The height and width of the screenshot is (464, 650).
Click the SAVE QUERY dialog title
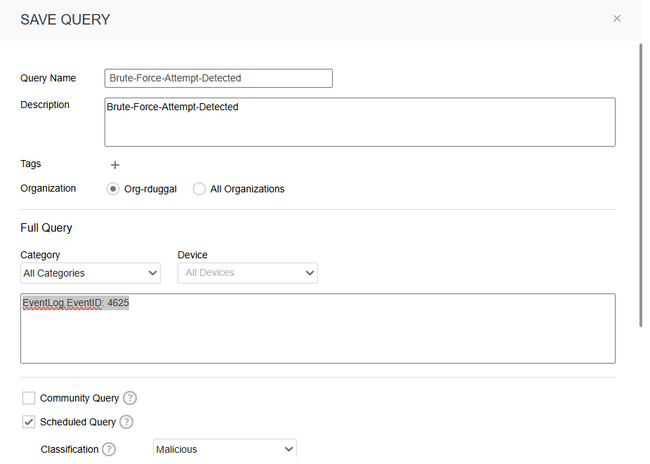point(65,20)
